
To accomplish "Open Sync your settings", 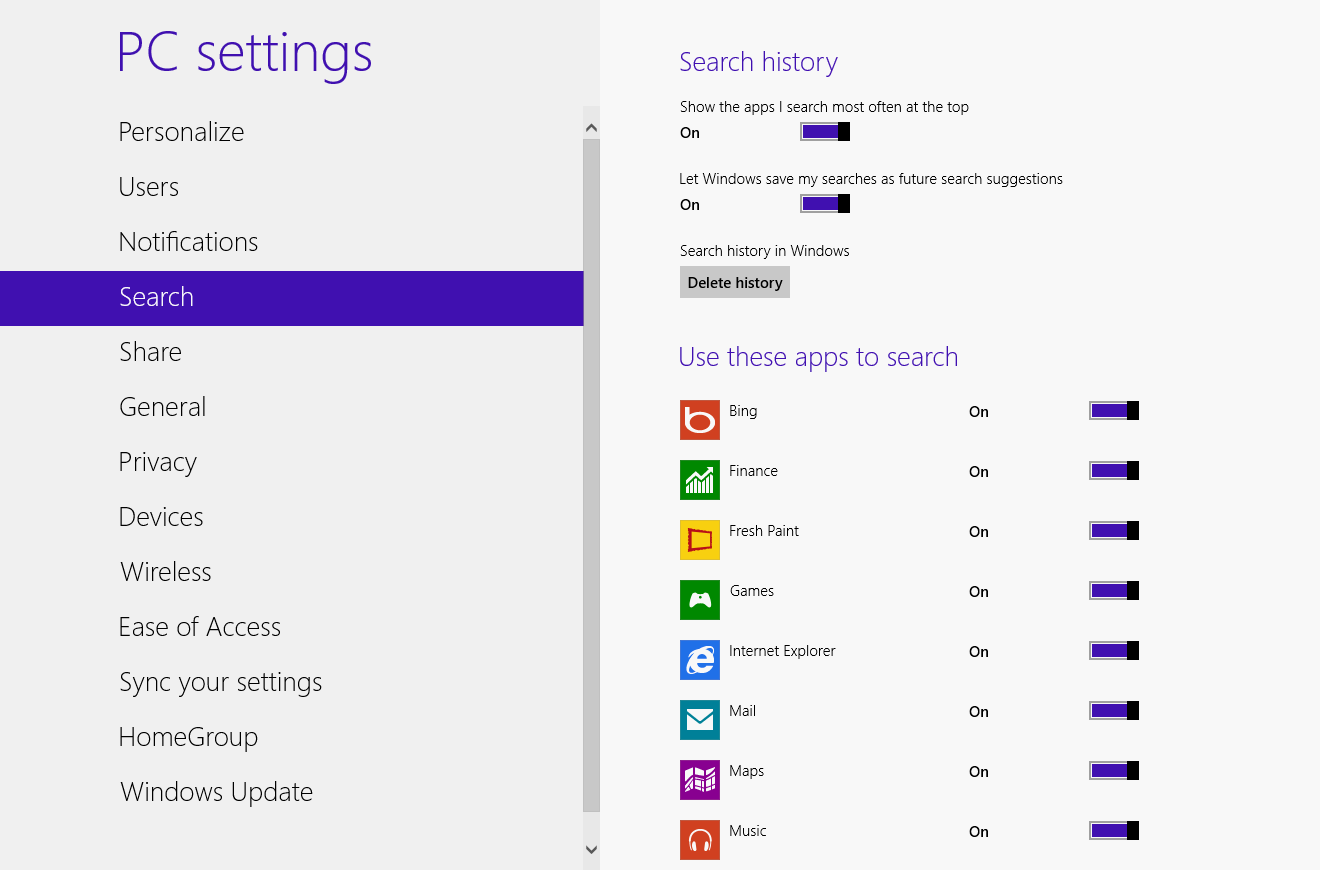I will pyautogui.click(x=291, y=682).
